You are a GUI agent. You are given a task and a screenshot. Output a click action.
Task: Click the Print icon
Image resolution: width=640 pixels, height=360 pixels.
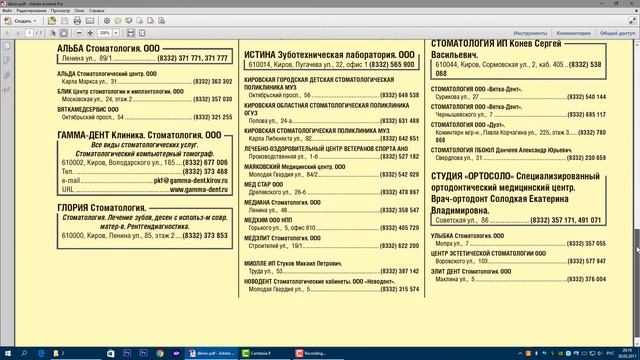tap(77, 21)
